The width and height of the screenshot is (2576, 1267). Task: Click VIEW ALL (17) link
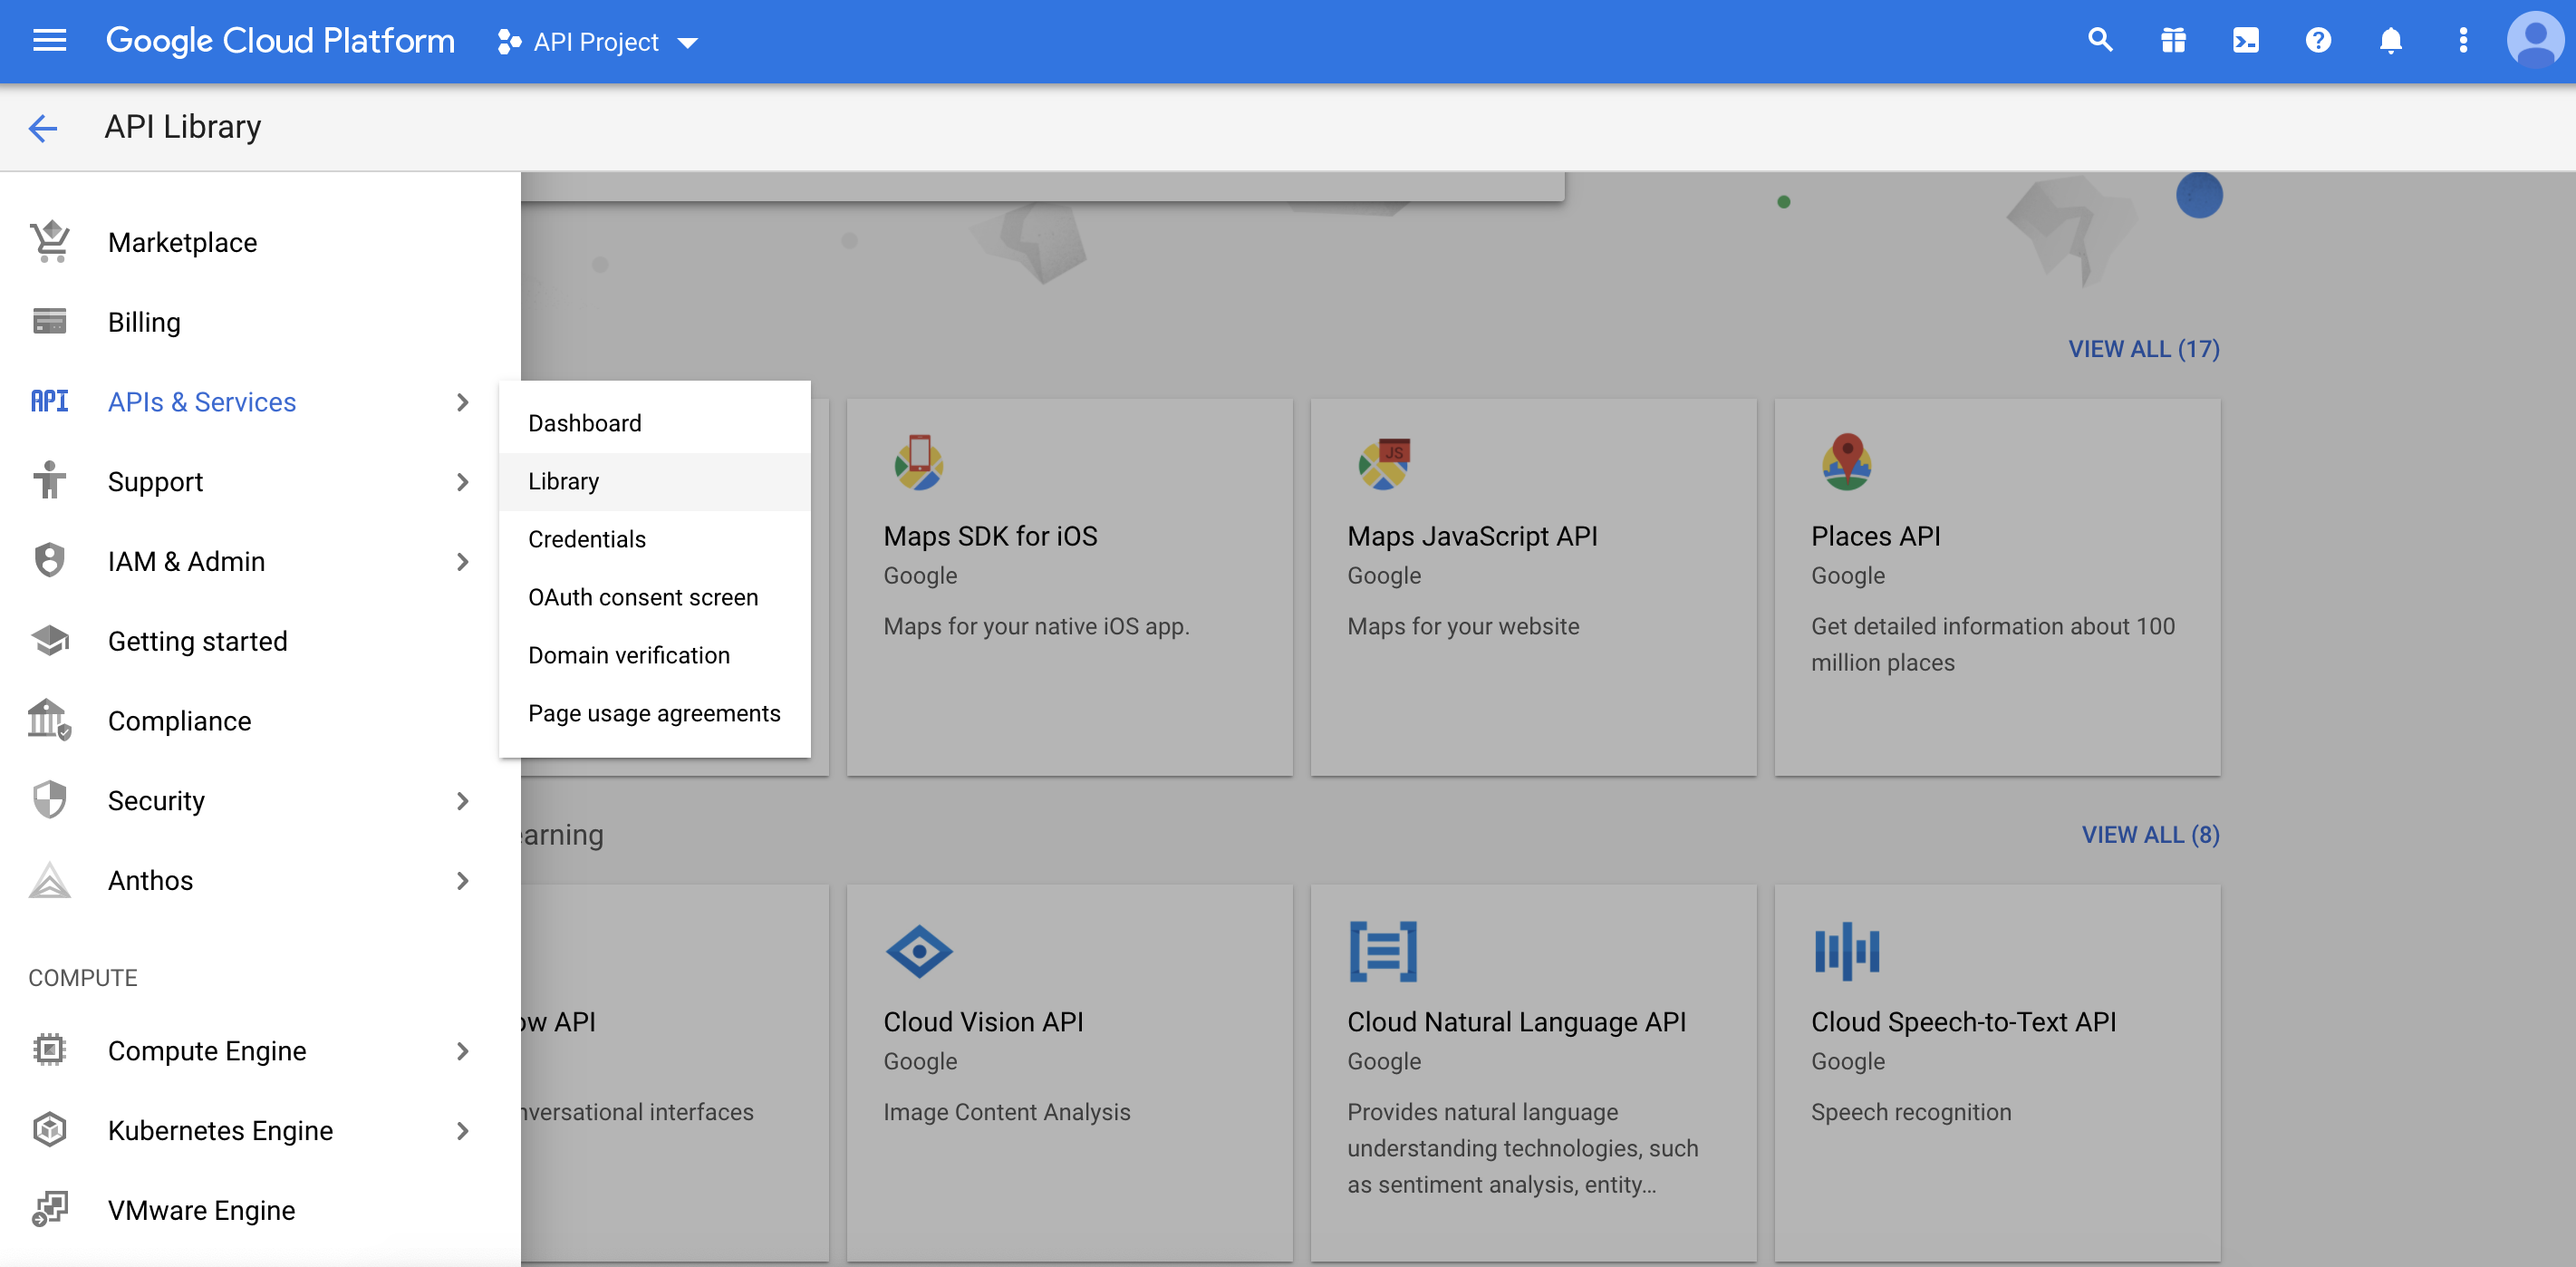point(2144,349)
